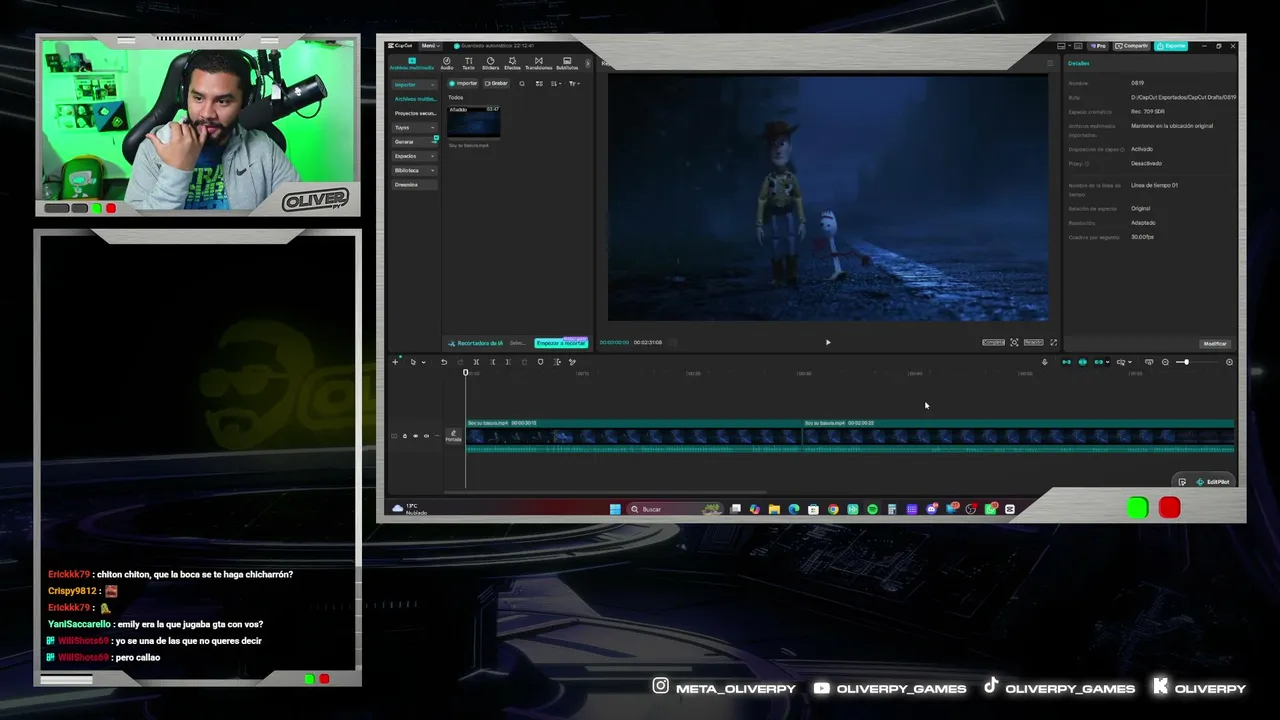Viewport: 1280px width, 720px height.
Task: Click the preview Relación aspect button
Action: pyautogui.click(x=1033, y=342)
